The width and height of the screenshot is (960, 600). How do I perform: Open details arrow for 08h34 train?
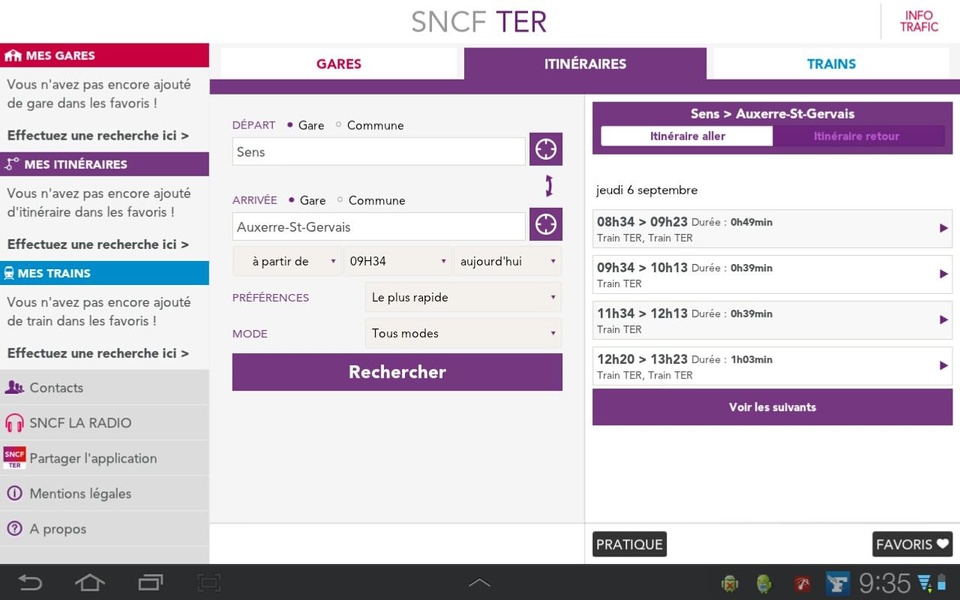(x=943, y=228)
